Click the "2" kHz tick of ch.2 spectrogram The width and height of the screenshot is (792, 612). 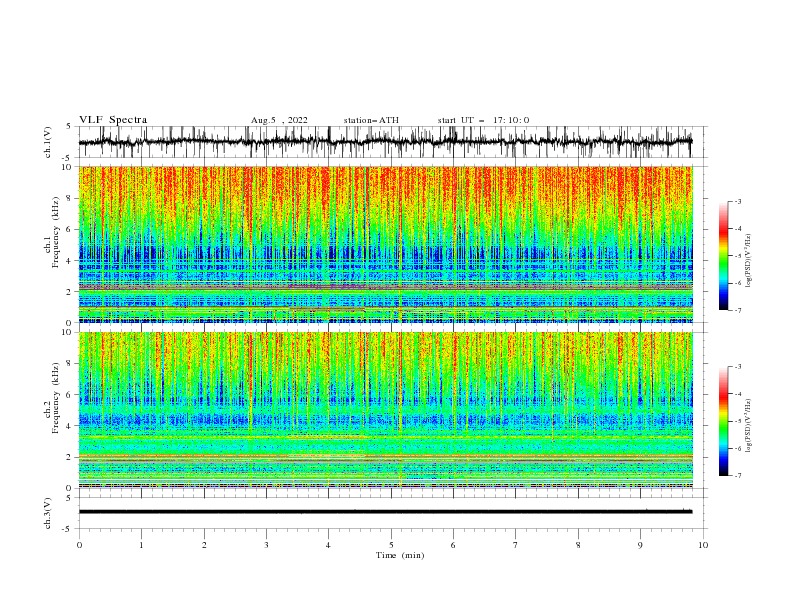pyautogui.click(x=70, y=457)
